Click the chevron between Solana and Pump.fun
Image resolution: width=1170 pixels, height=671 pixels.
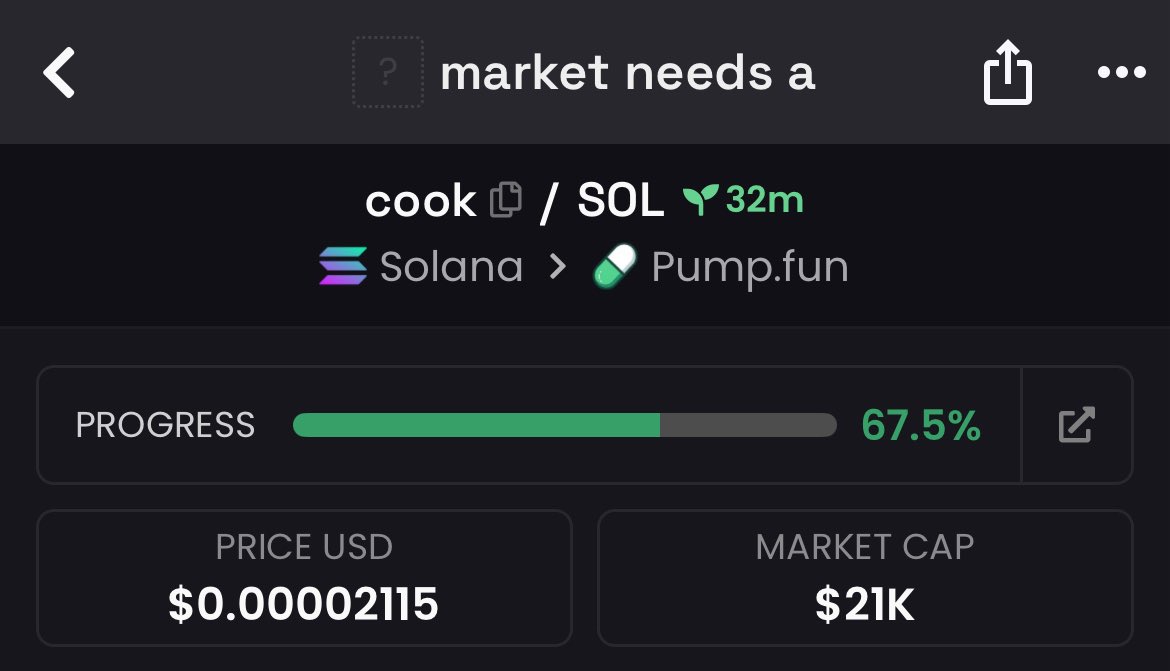coord(558,267)
